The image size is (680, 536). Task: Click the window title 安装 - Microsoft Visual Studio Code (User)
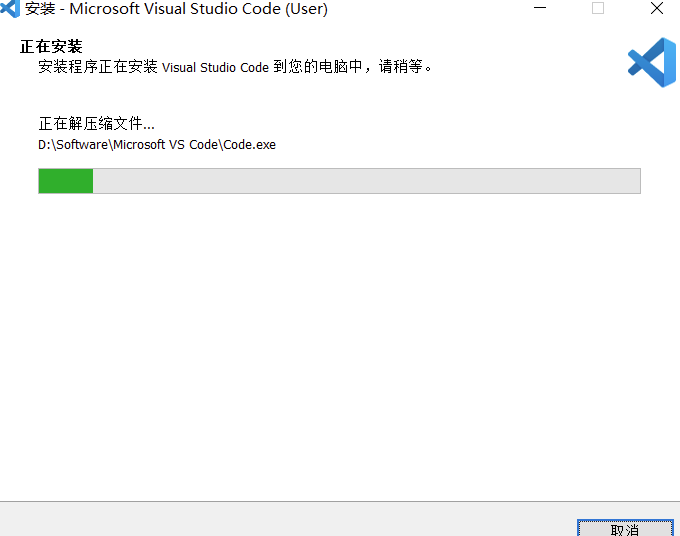pos(176,9)
